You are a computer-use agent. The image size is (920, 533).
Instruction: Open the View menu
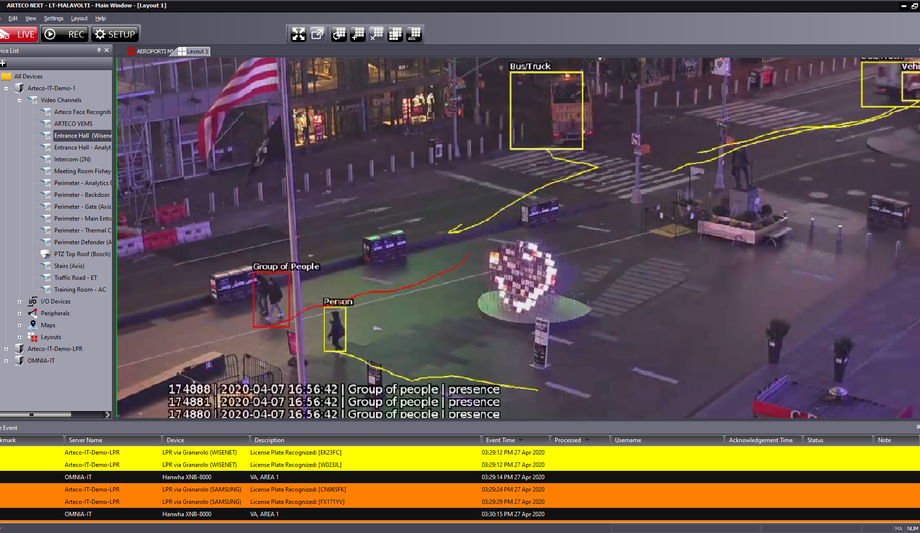(31, 18)
